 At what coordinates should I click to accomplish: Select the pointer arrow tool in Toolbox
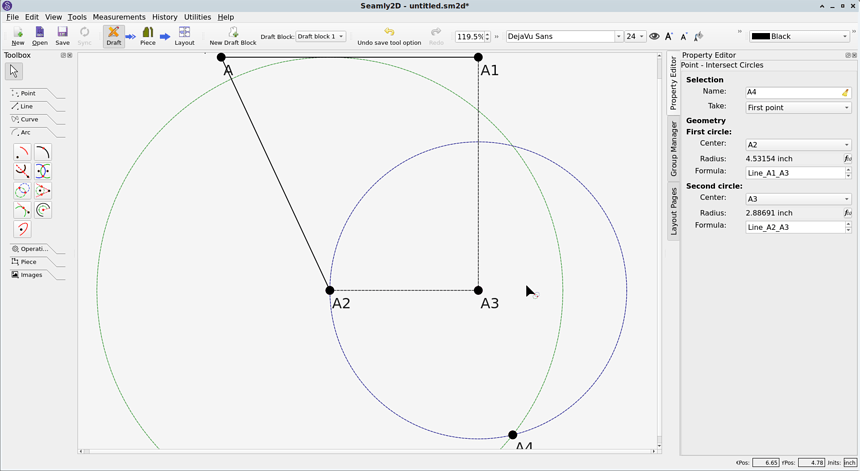click(14, 71)
